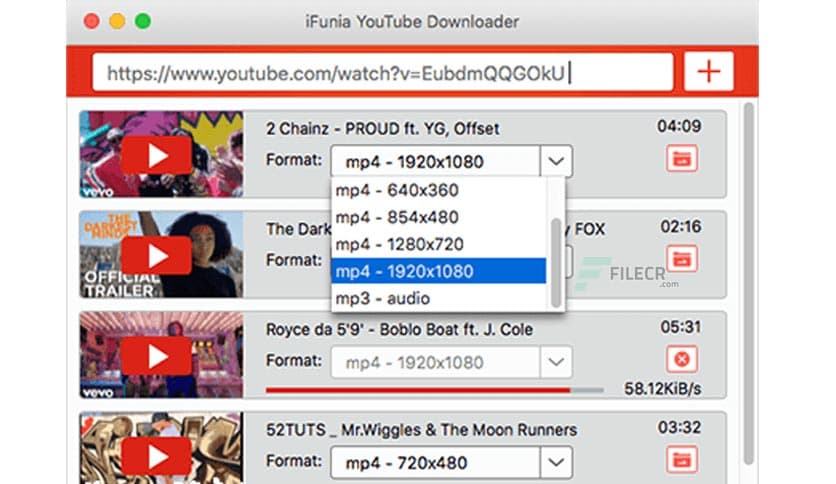Screen dimensions: 836x484
Task: Click the title '2 Chainz - PROUD ft. YG, Offset'
Action: coord(383,128)
